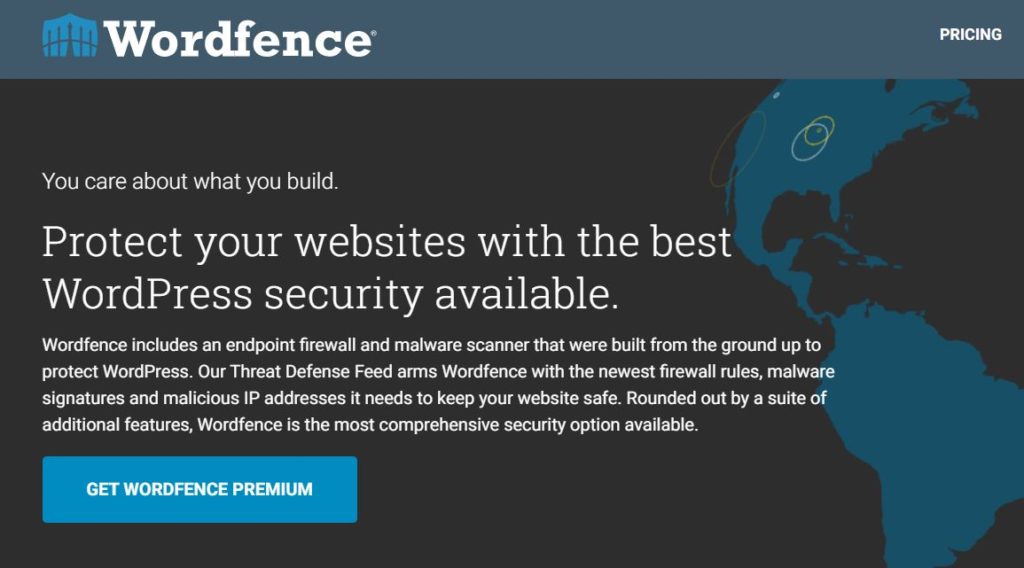Click the Wordfence wordmark text in header
Image resolution: width=1024 pixels, height=568 pixels.
click(237, 39)
